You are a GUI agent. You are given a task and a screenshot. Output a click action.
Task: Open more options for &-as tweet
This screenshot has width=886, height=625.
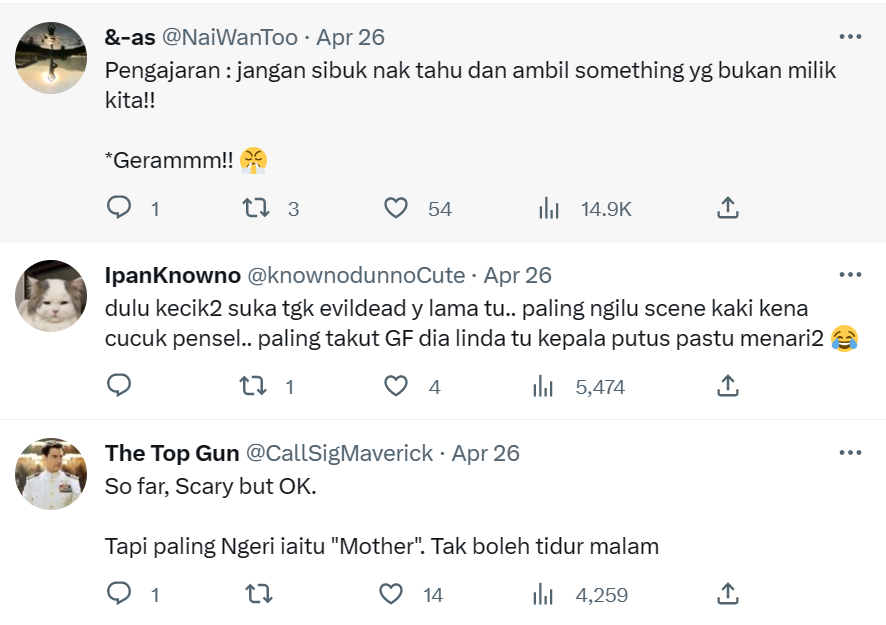(850, 37)
